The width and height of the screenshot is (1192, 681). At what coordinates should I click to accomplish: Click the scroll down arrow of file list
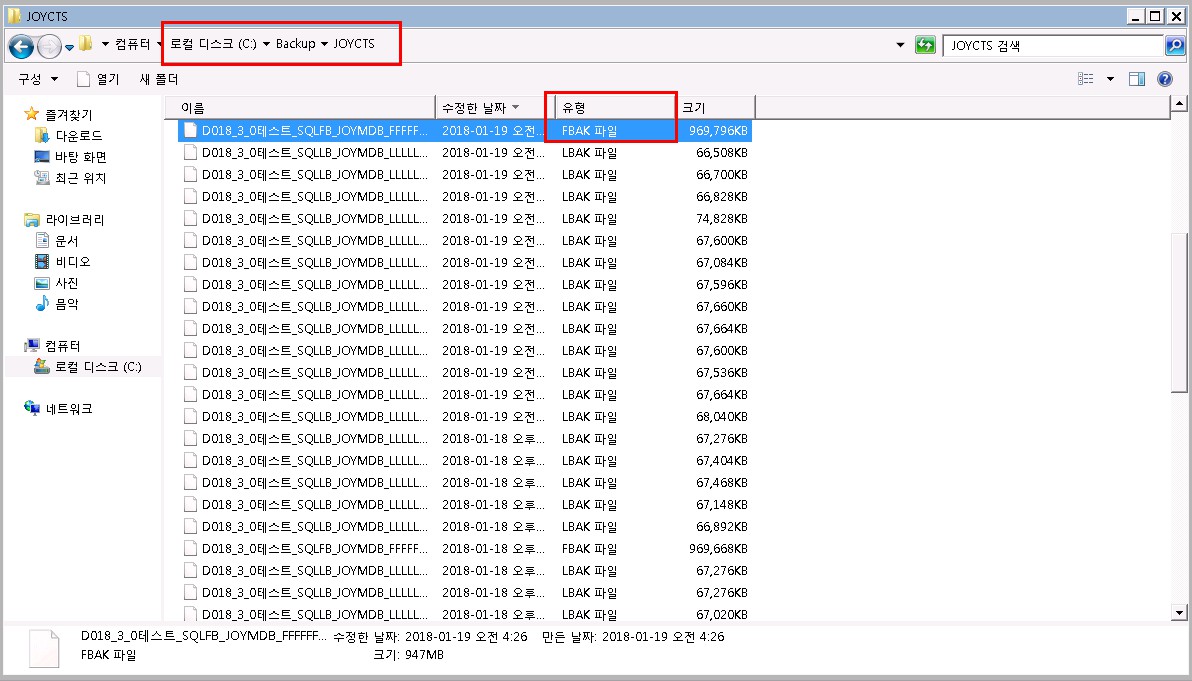click(x=1179, y=612)
